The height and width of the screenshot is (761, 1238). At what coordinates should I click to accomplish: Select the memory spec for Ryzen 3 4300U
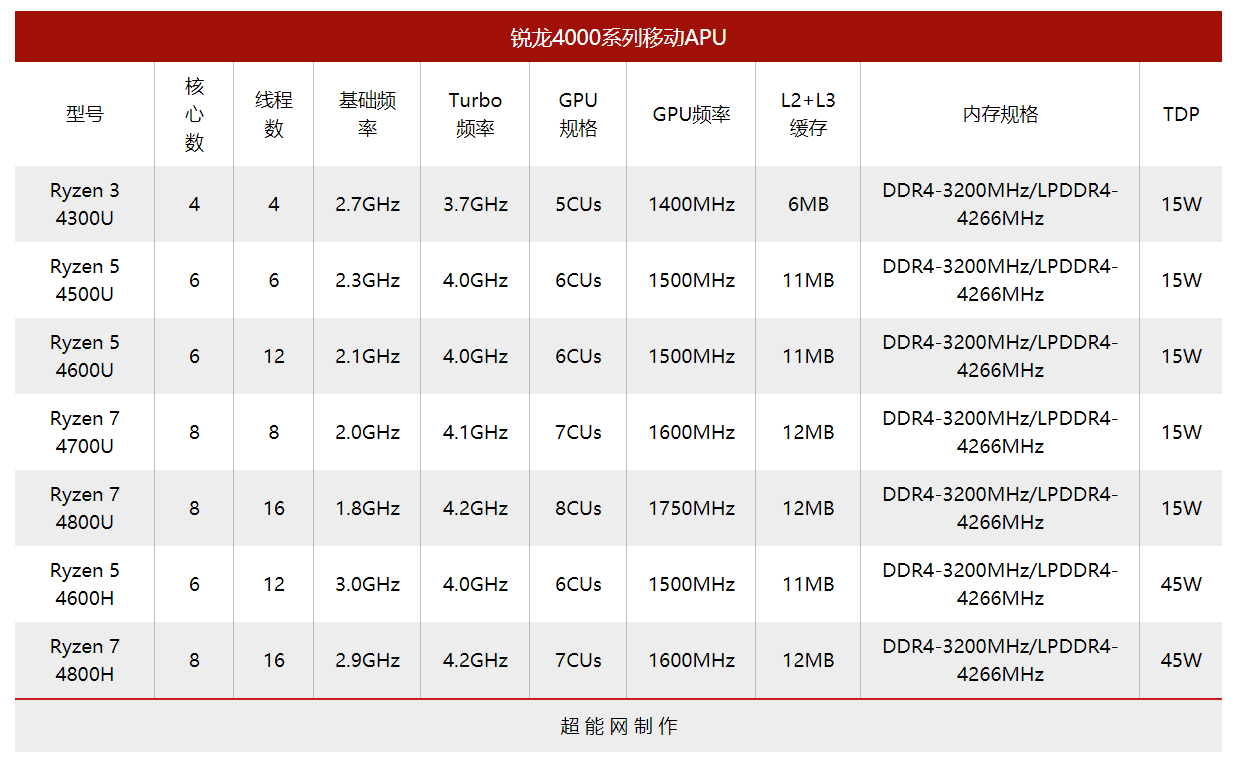click(x=1000, y=204)
